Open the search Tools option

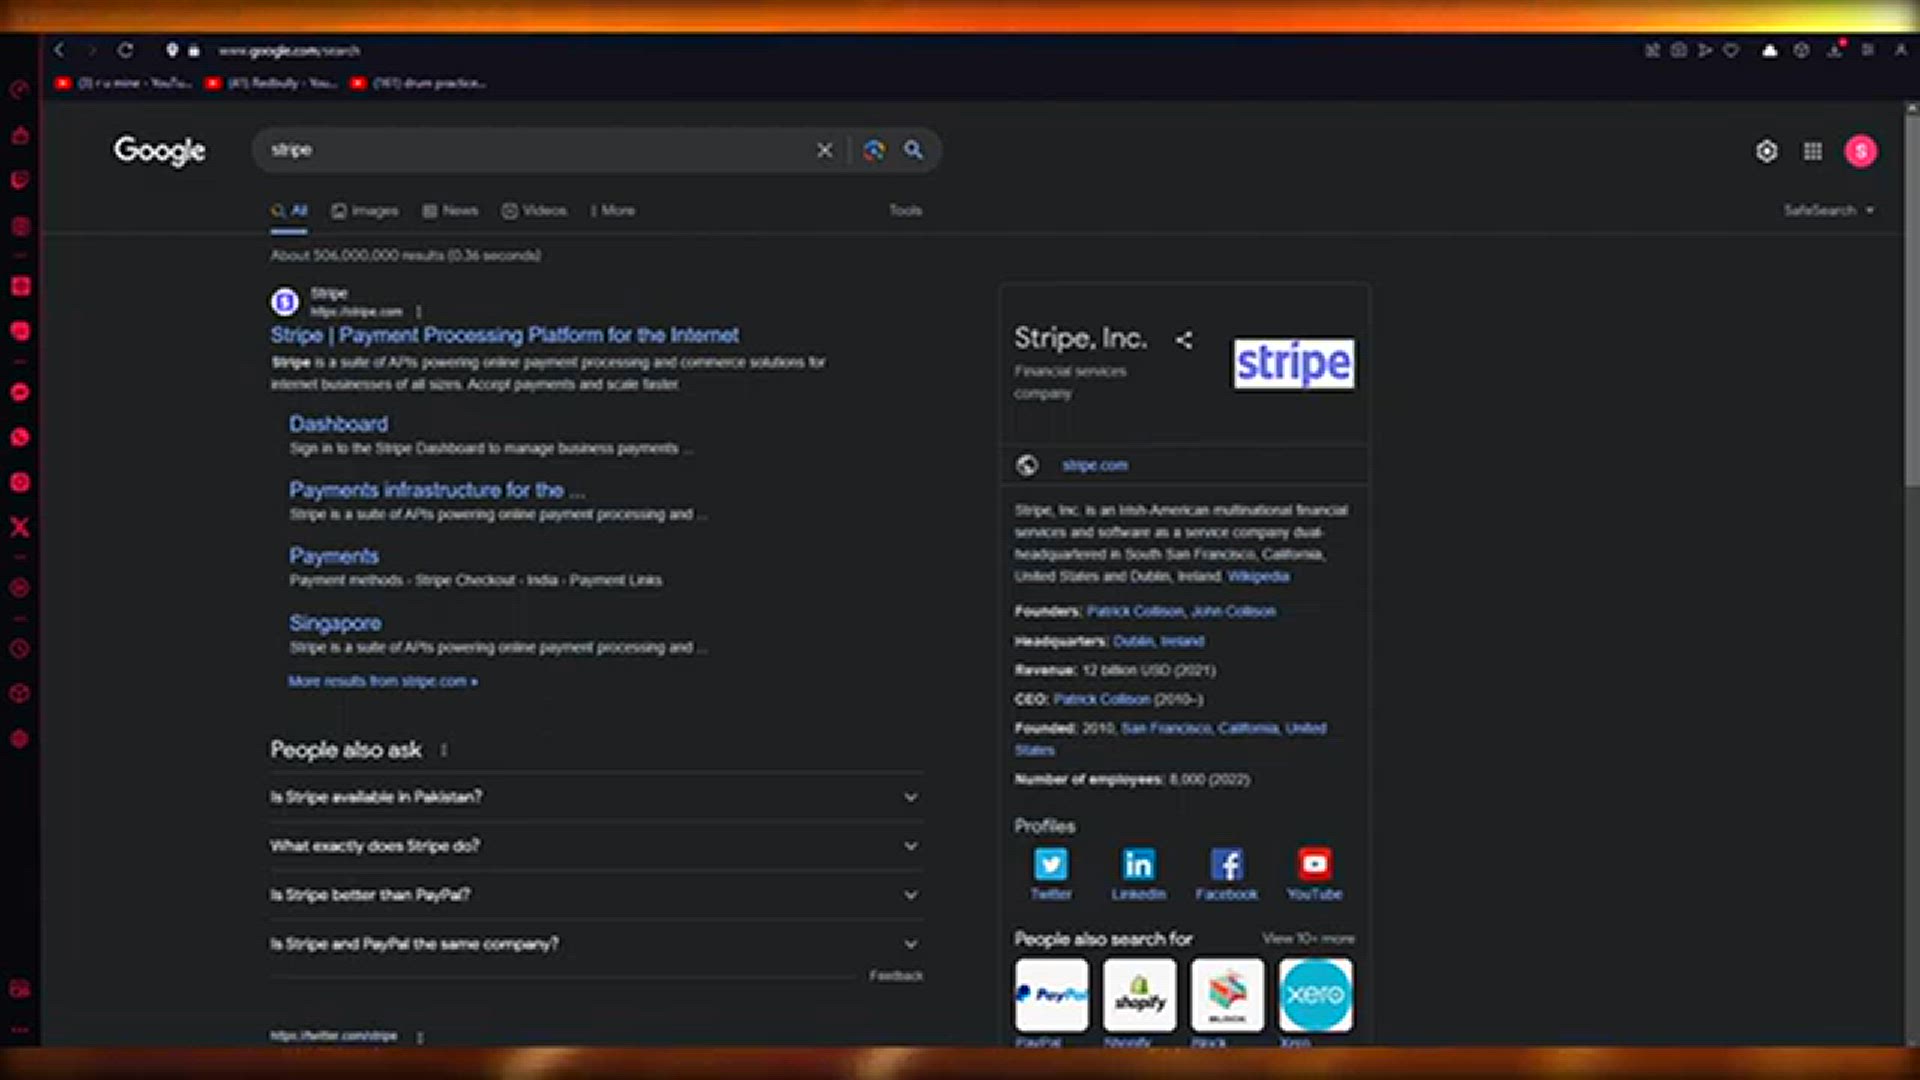[x=905, y=210]
